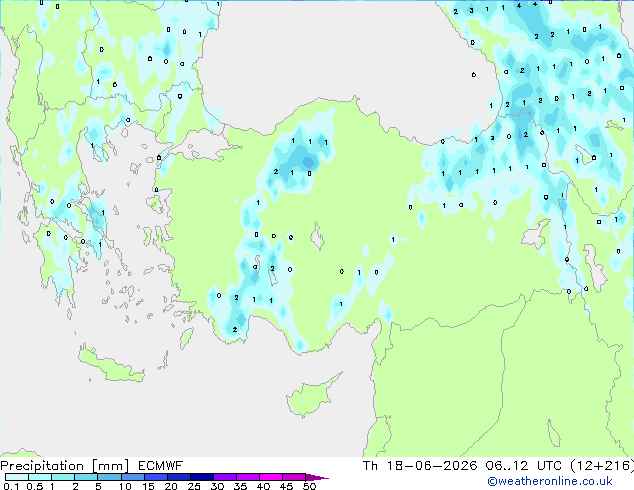Select the 20–25 mm legend color box
The width and height of the screenshot is (634, 490).
coord(178,477)
